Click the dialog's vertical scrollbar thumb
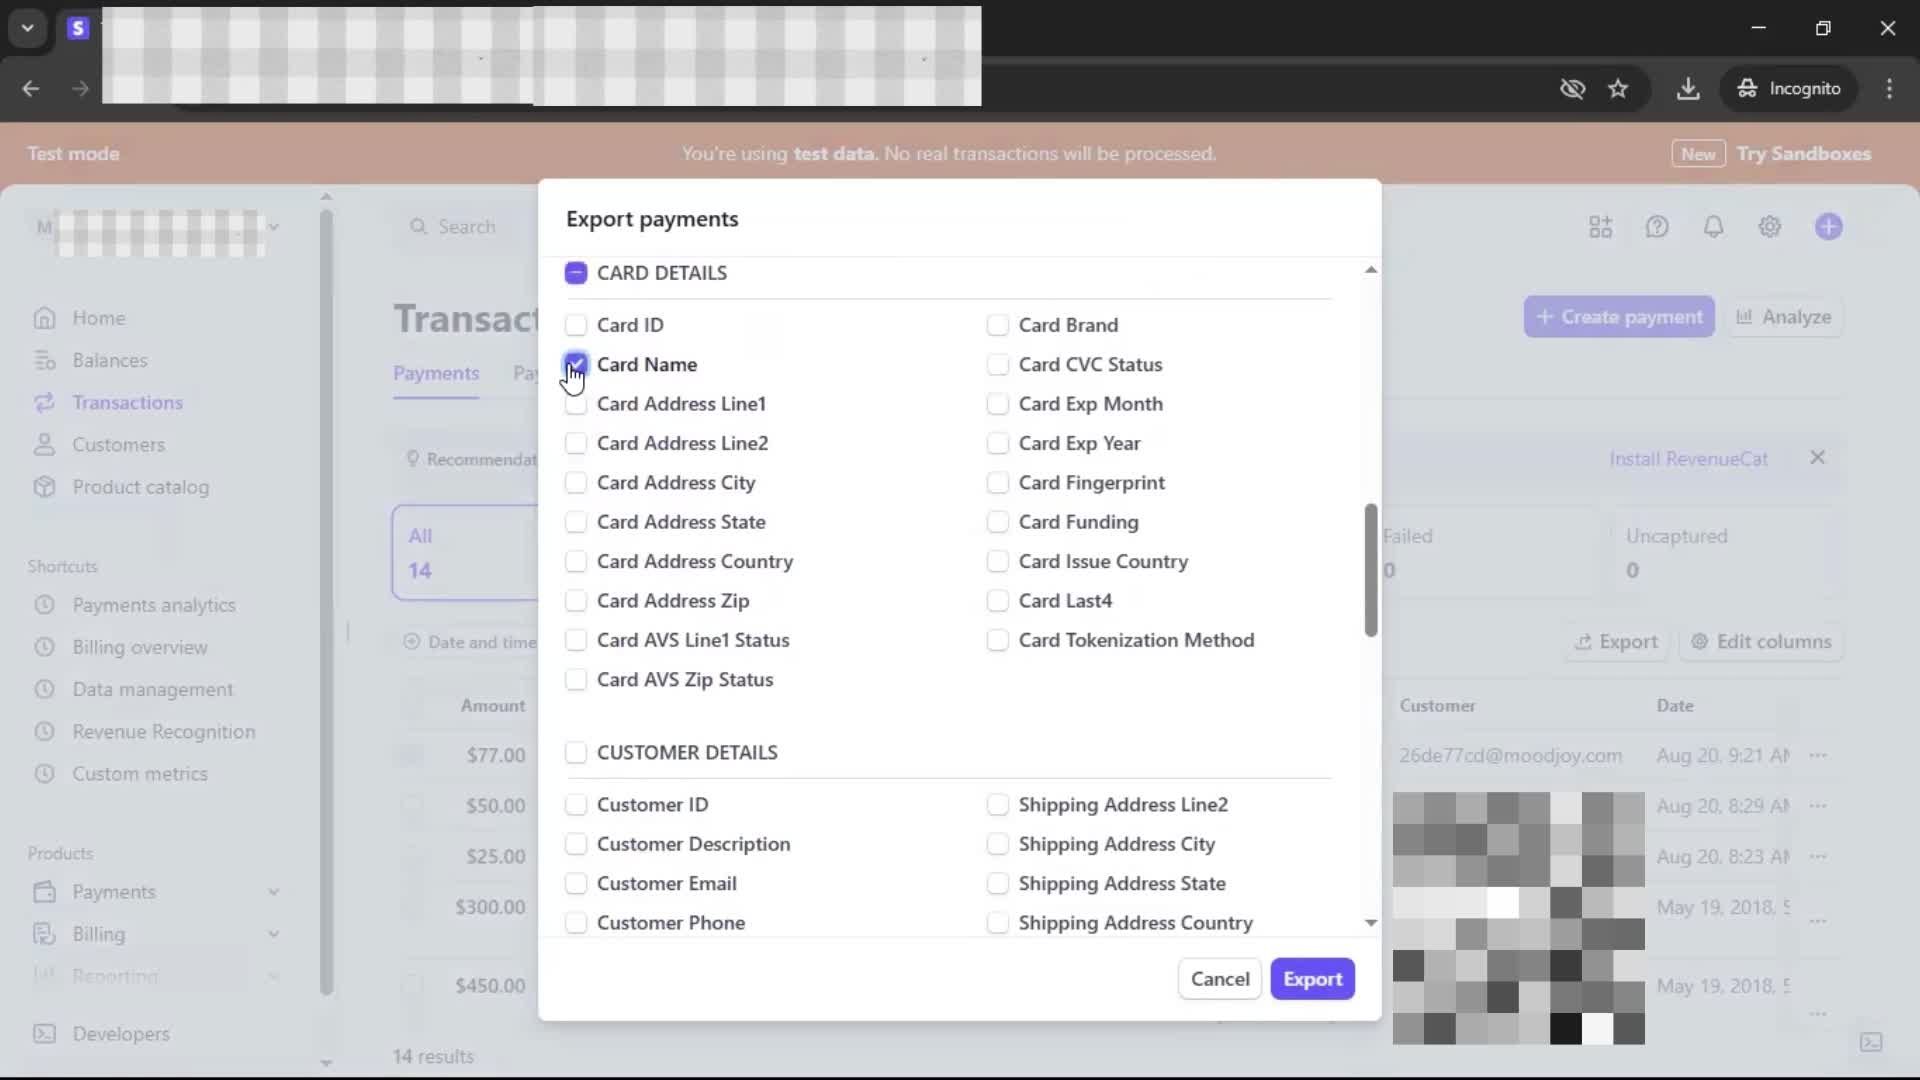Screen dimensions: 1920x1080 tap(1370, 570)
